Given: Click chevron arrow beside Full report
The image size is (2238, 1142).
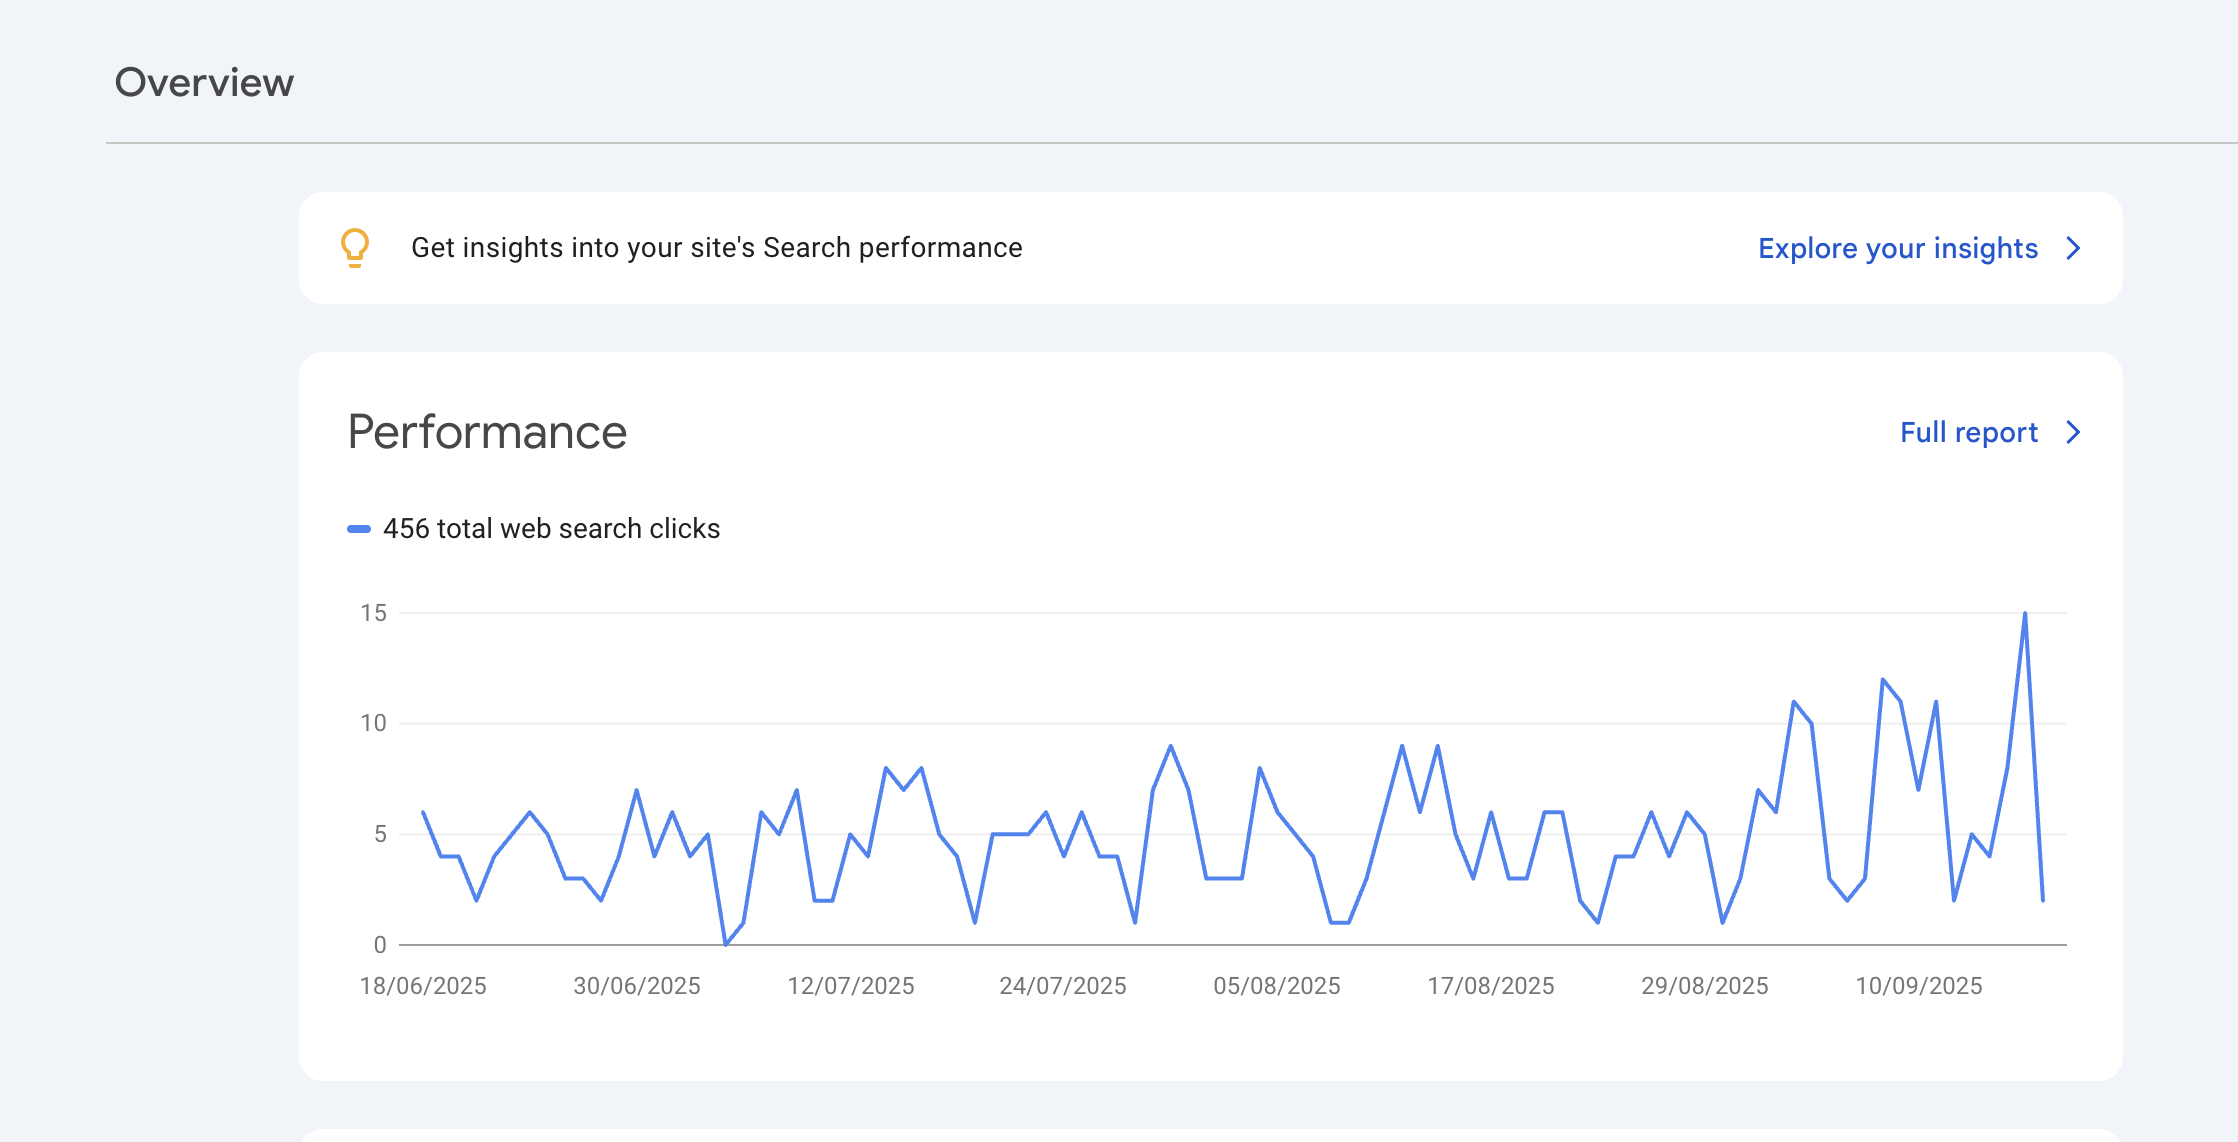Looking at the screenshot, I should 2073,432.
